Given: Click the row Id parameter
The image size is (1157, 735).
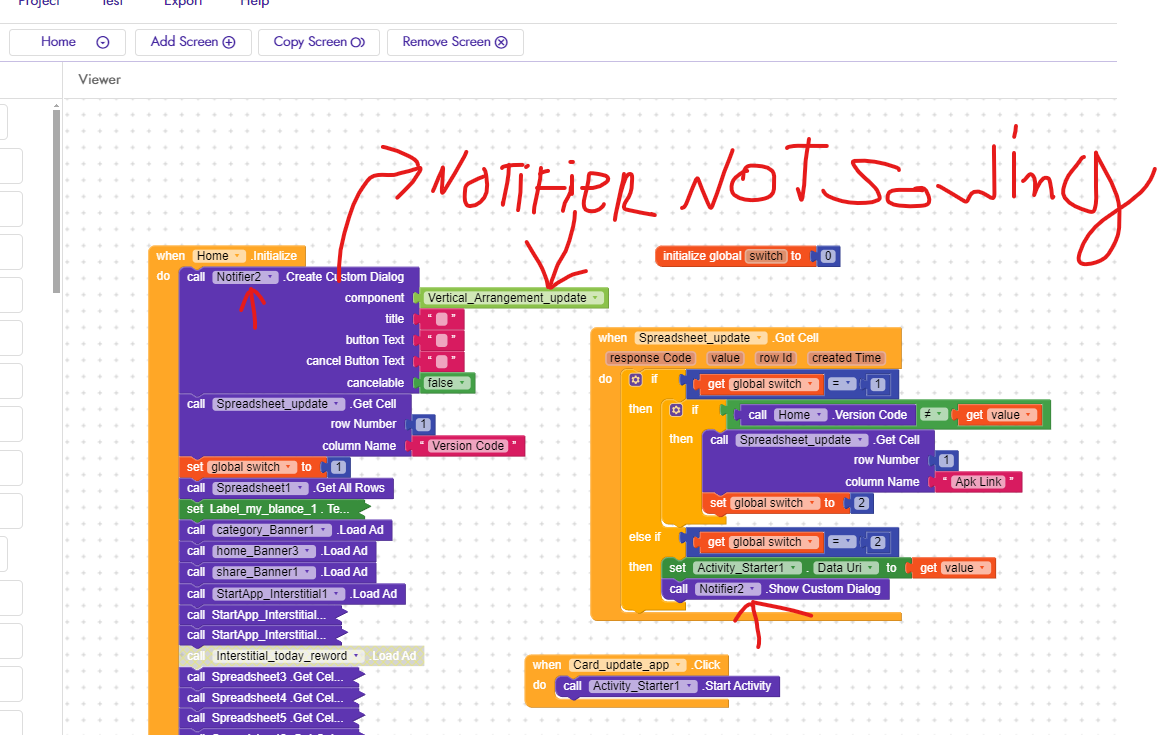Looking at the screenshot, I should click(x=776, y=358).
